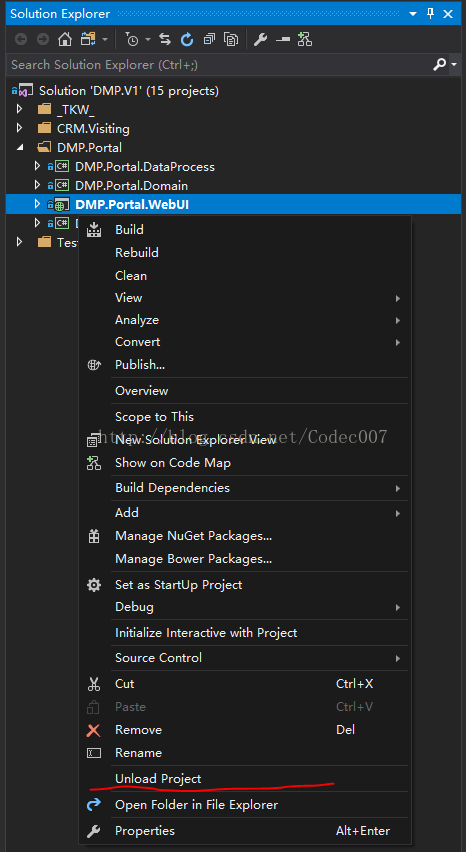Open the Debug submenu
466x852 pixels.
tap(244, 606)
